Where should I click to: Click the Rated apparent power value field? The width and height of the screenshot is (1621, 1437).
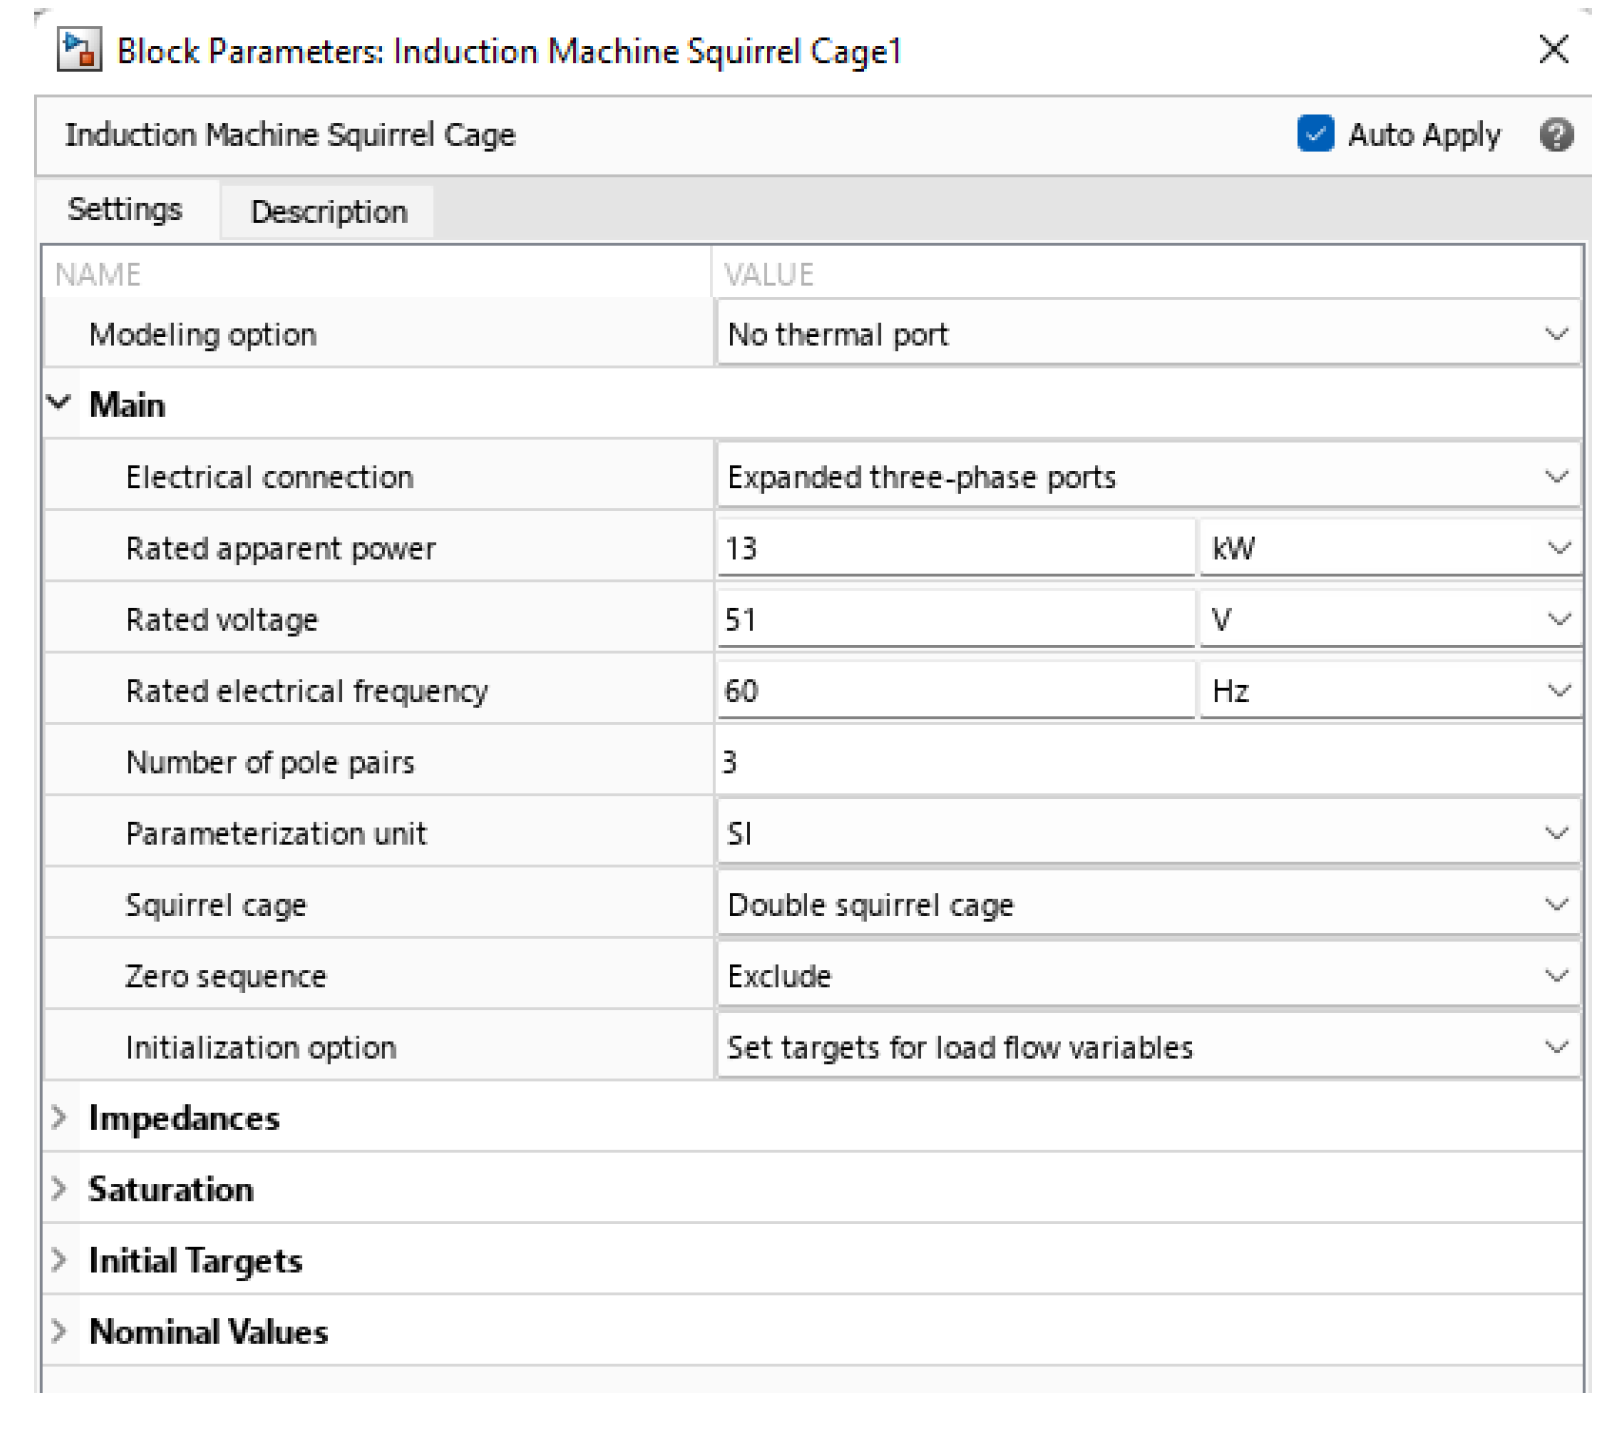click(954, 548)
